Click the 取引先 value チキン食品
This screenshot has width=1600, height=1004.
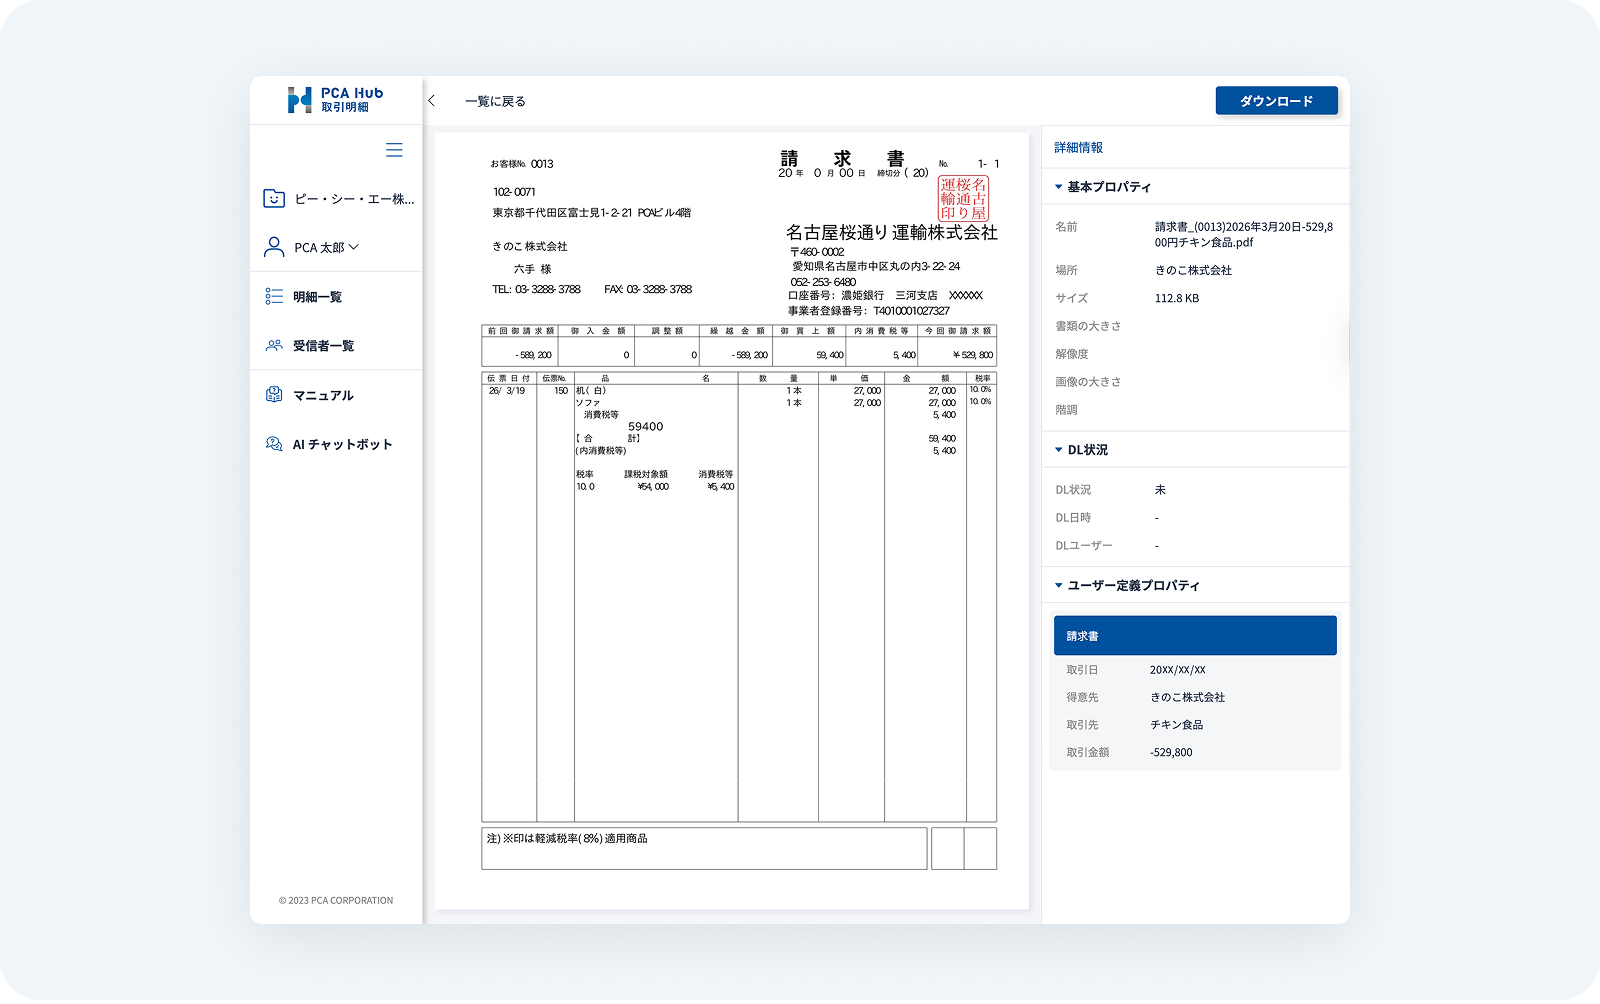click(1177, 725)
